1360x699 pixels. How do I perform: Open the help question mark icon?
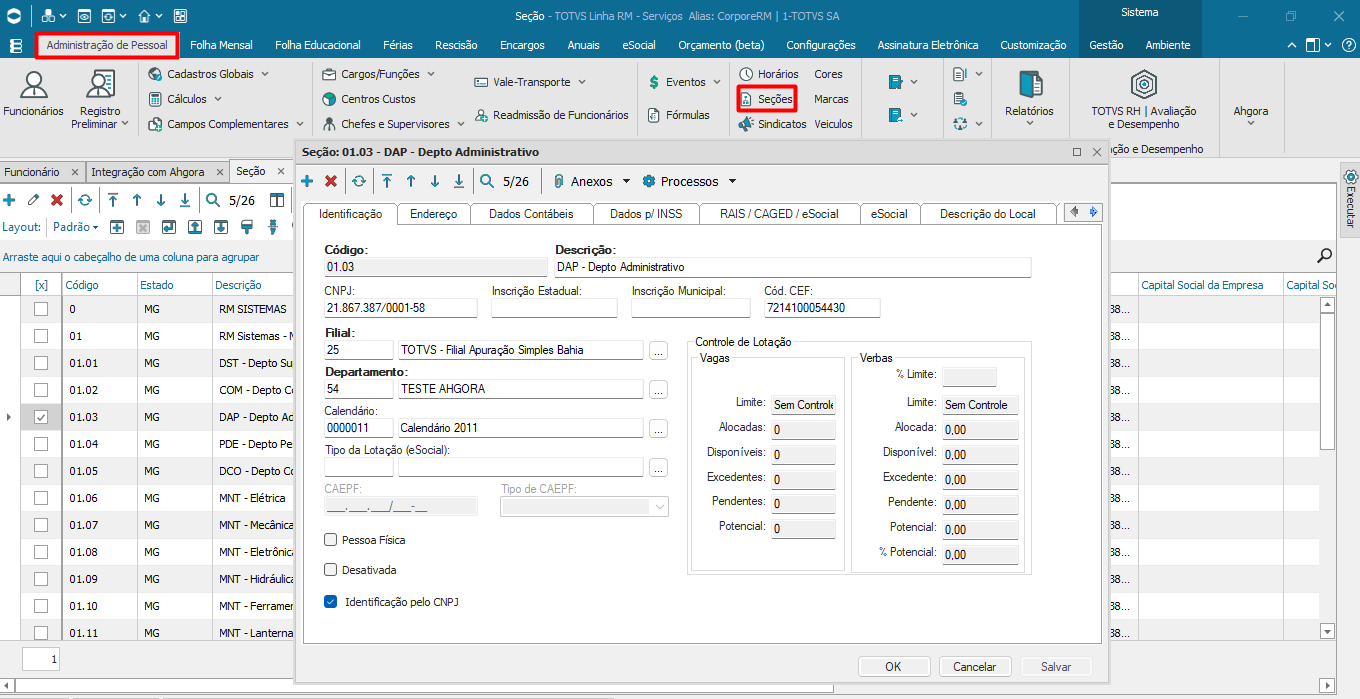1346,45
